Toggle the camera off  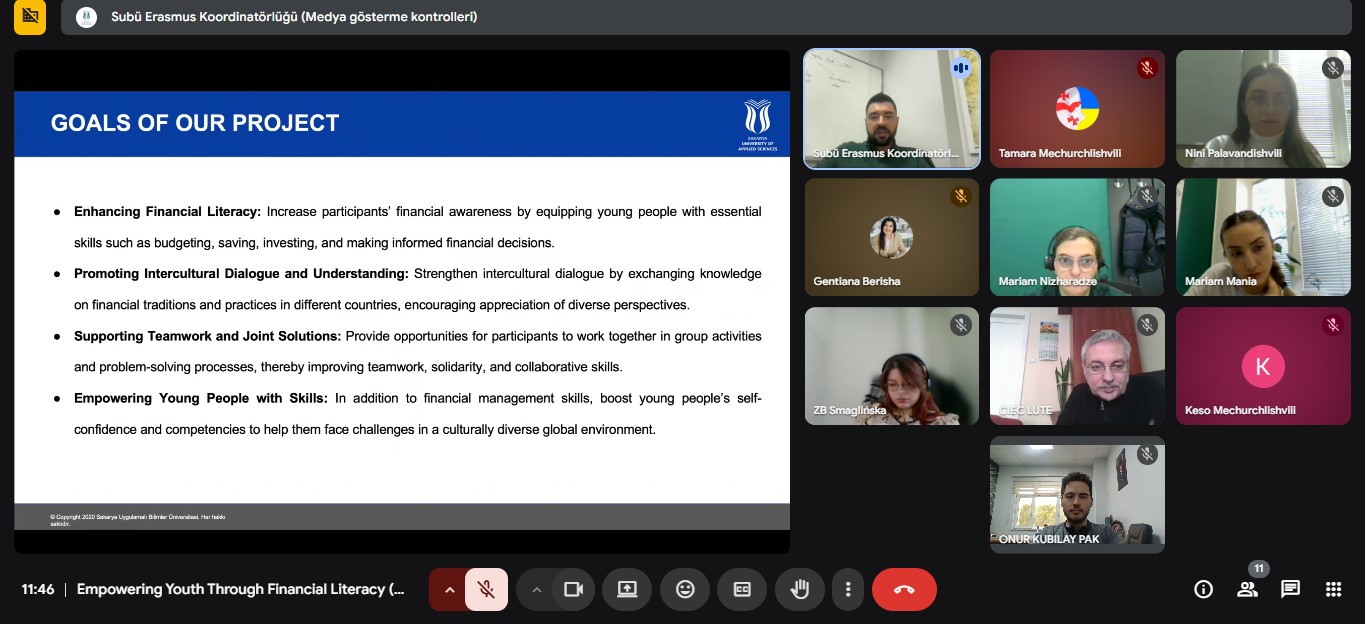(x=573, y=589)
